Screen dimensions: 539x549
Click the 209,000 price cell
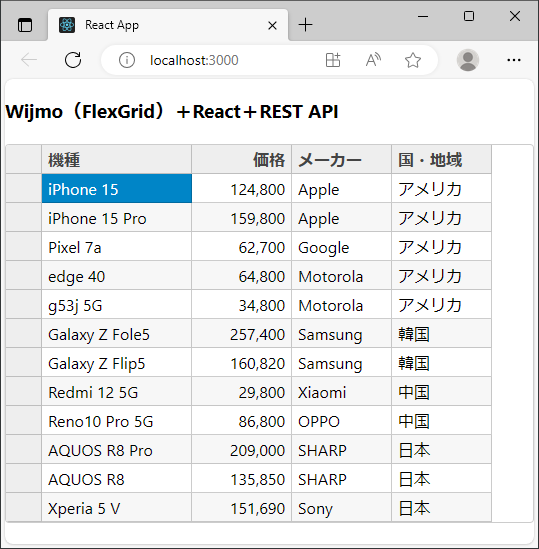point(242,450)
